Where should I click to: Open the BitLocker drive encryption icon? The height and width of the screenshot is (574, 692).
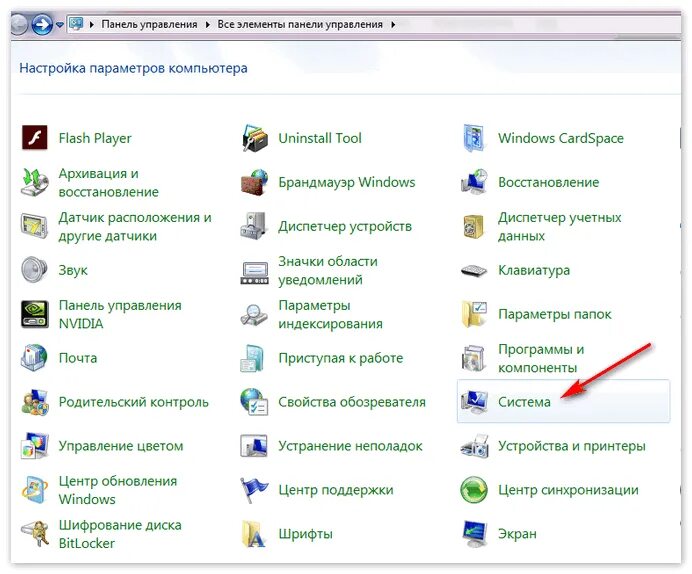point(34,533)
